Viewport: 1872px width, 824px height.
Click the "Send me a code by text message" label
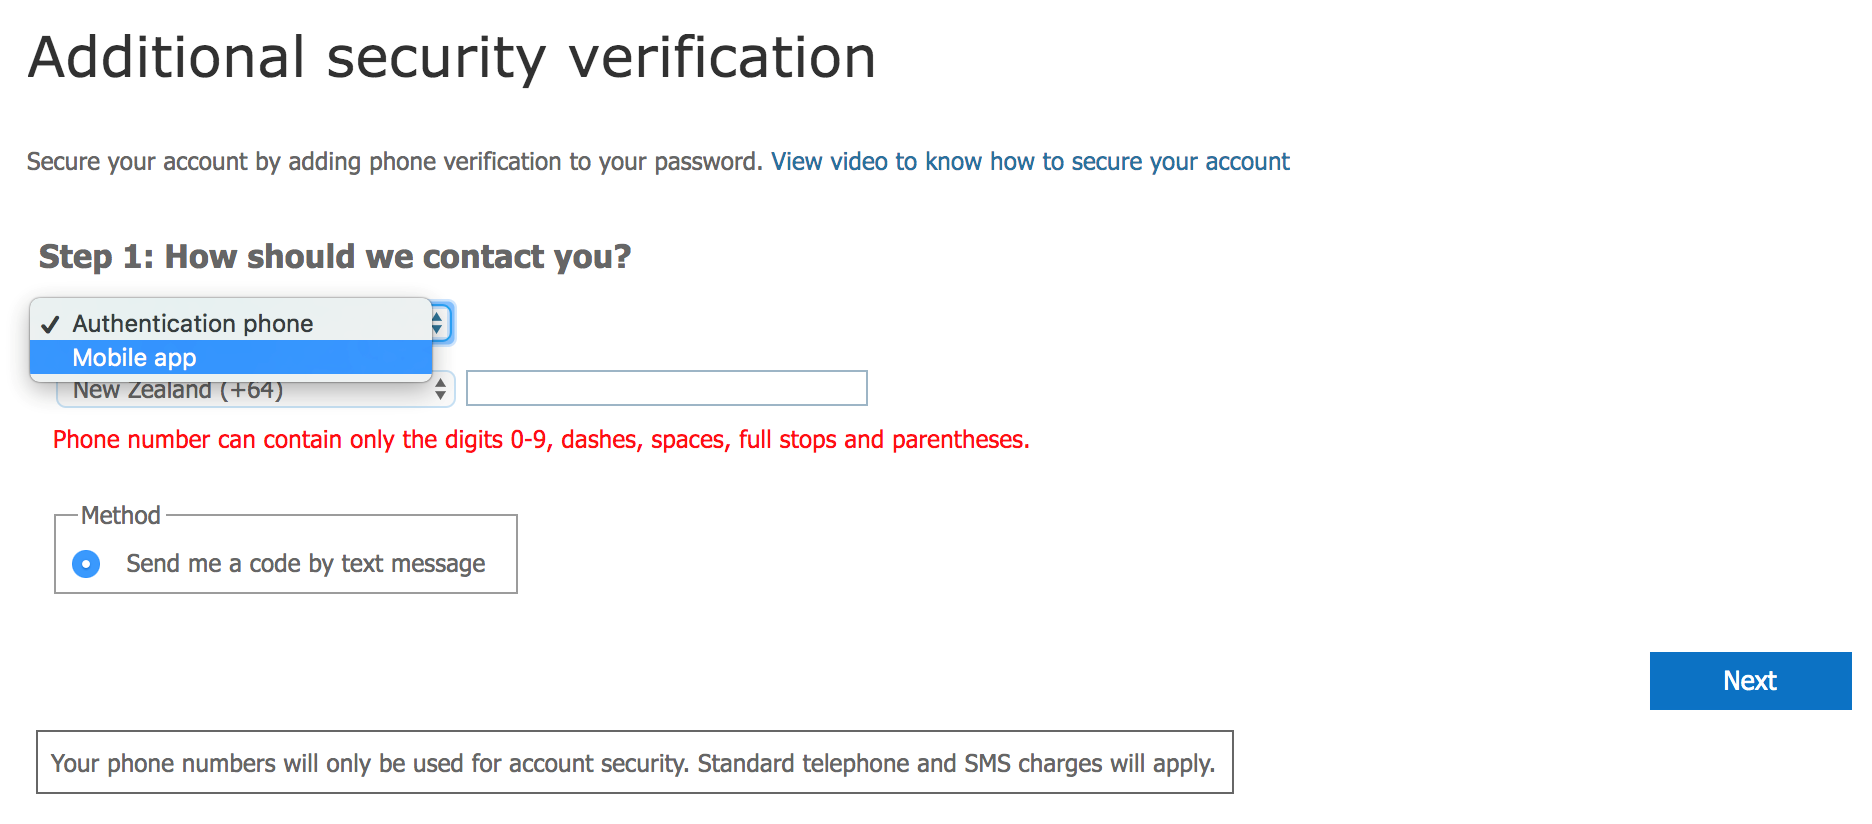305,564
